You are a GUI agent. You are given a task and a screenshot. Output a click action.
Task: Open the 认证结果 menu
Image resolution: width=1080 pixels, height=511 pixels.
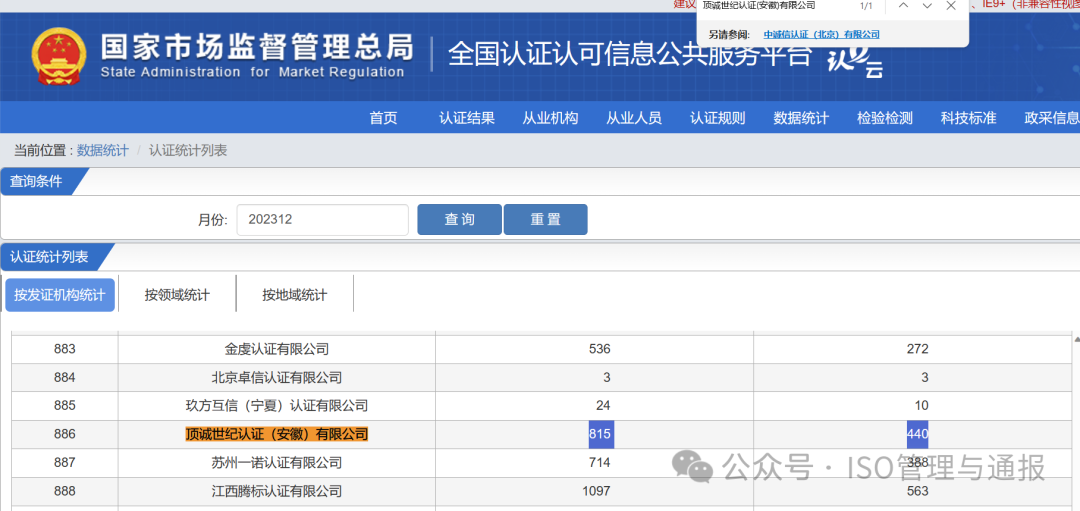[467, 118]
